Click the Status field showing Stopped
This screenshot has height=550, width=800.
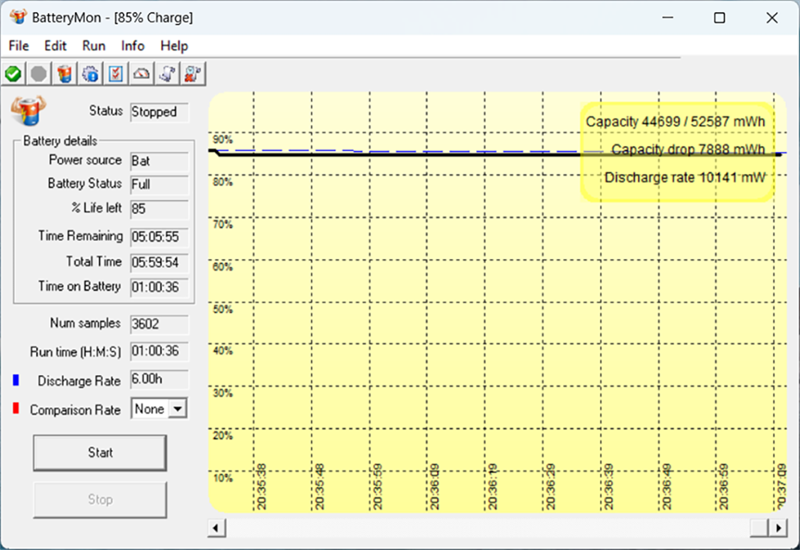159,112
